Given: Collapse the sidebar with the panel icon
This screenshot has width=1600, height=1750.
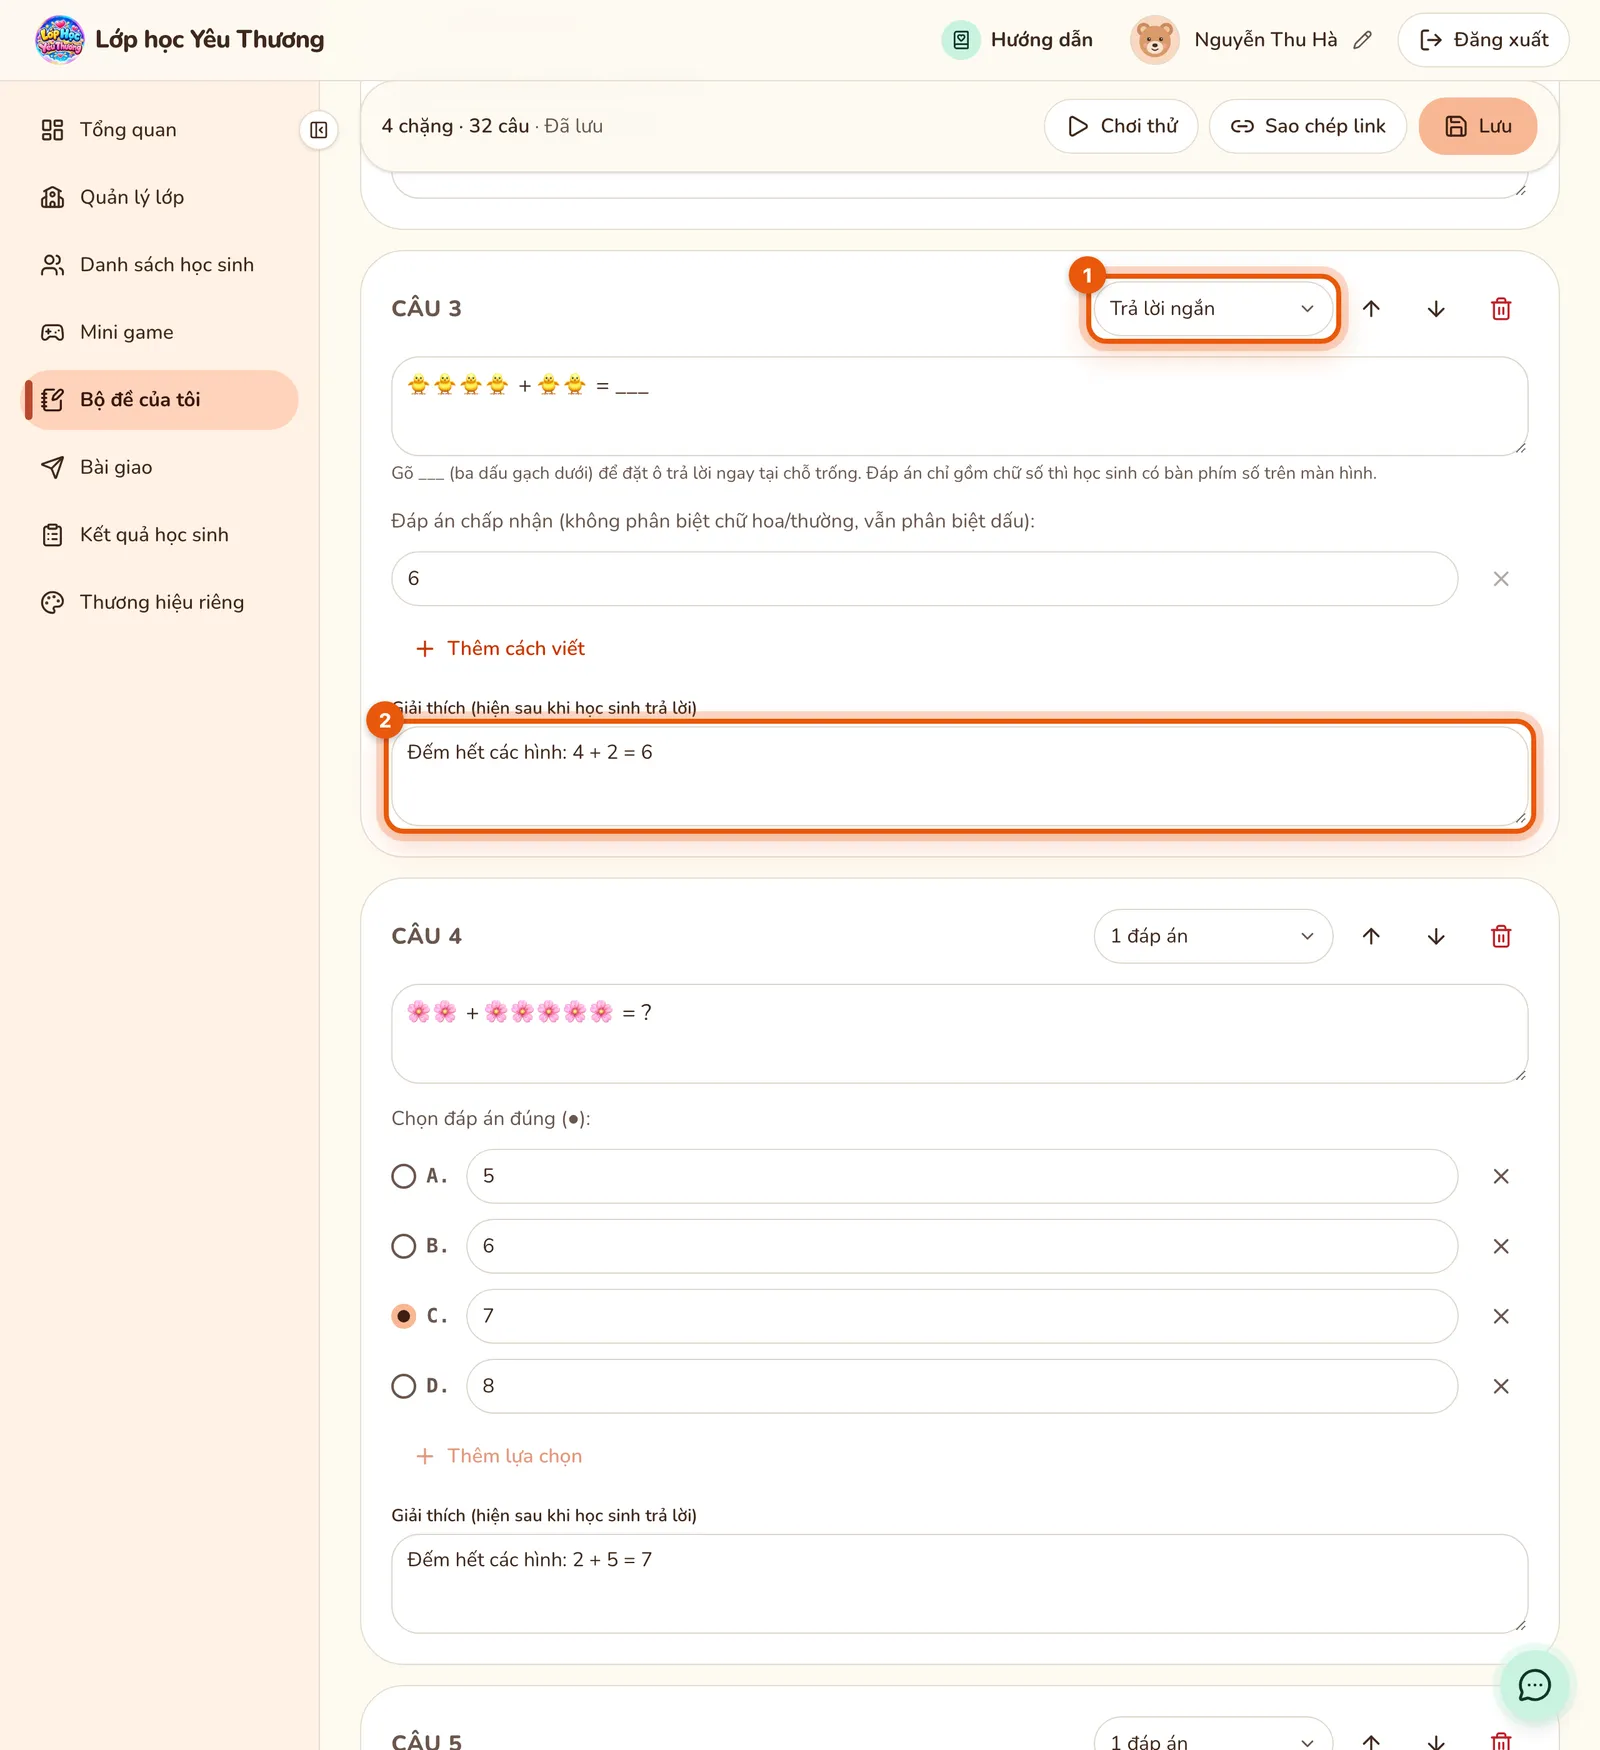Looking at the screenshot, I should point(319,130).
